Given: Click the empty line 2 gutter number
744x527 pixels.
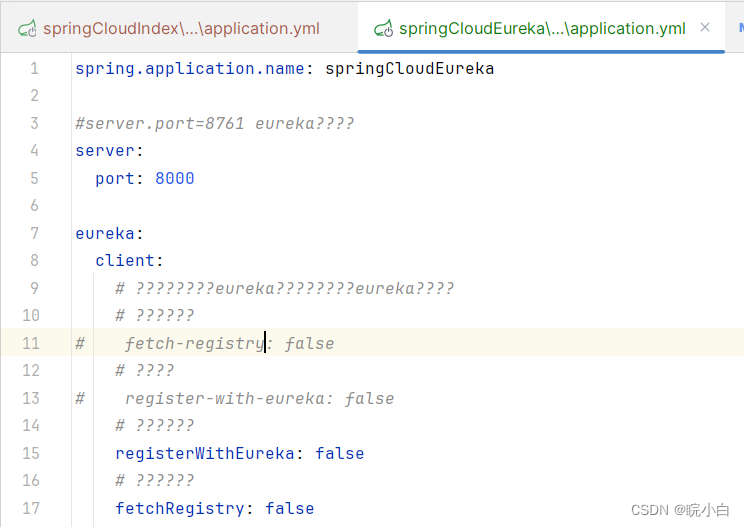Looking at the screenshot, I should point(34,96).
